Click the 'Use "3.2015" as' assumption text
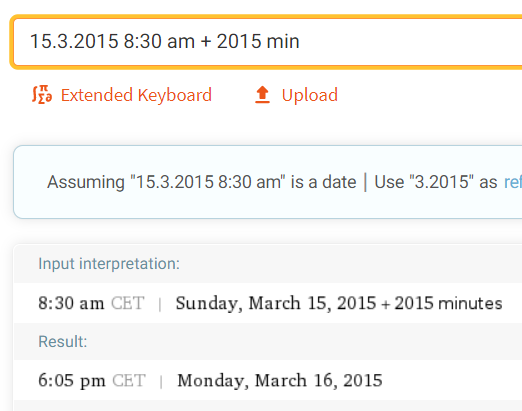 pyautogui.click(x=436, y=182)
